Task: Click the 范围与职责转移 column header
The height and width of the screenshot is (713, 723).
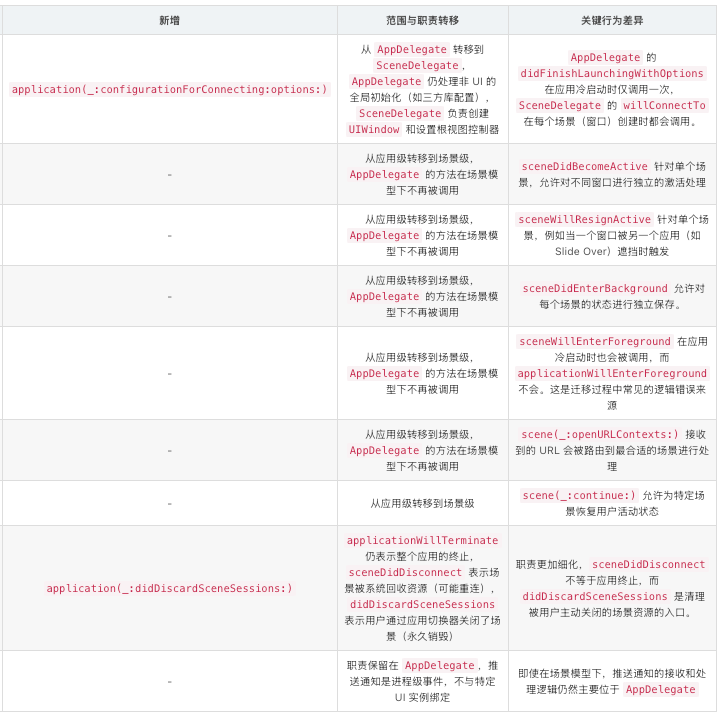Action: click(422, 20)
